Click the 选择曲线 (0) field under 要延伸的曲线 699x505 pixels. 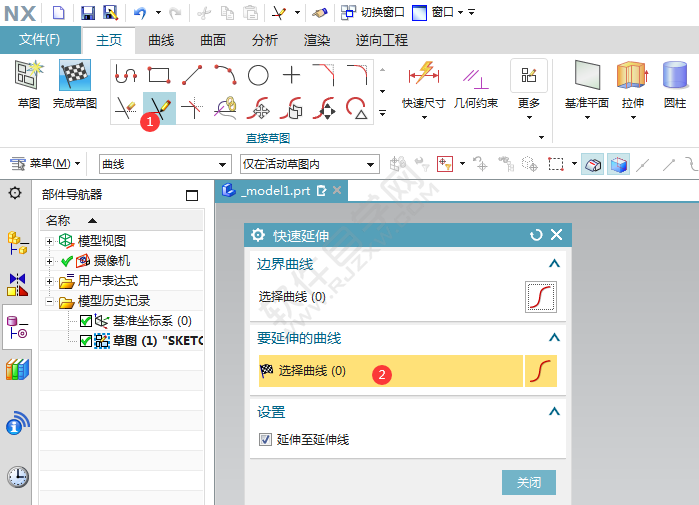coord(390,371)
